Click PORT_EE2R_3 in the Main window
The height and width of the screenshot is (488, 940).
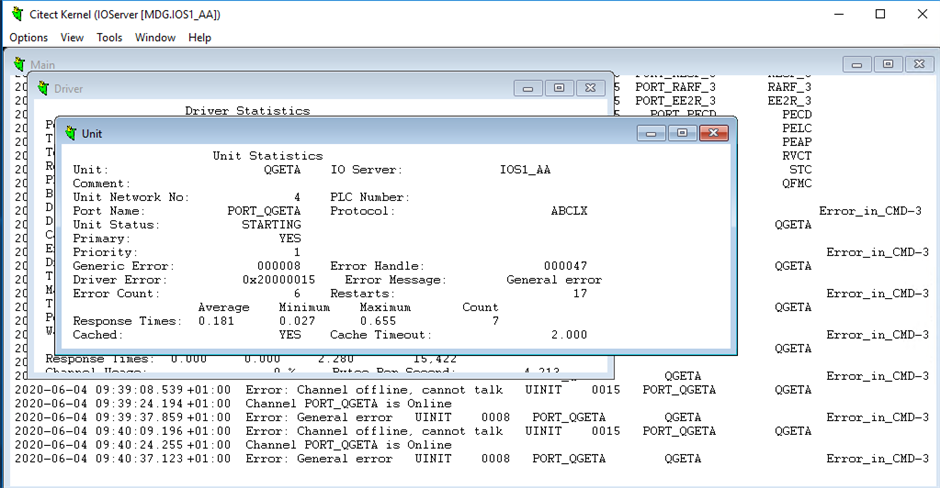pos(676,101)
